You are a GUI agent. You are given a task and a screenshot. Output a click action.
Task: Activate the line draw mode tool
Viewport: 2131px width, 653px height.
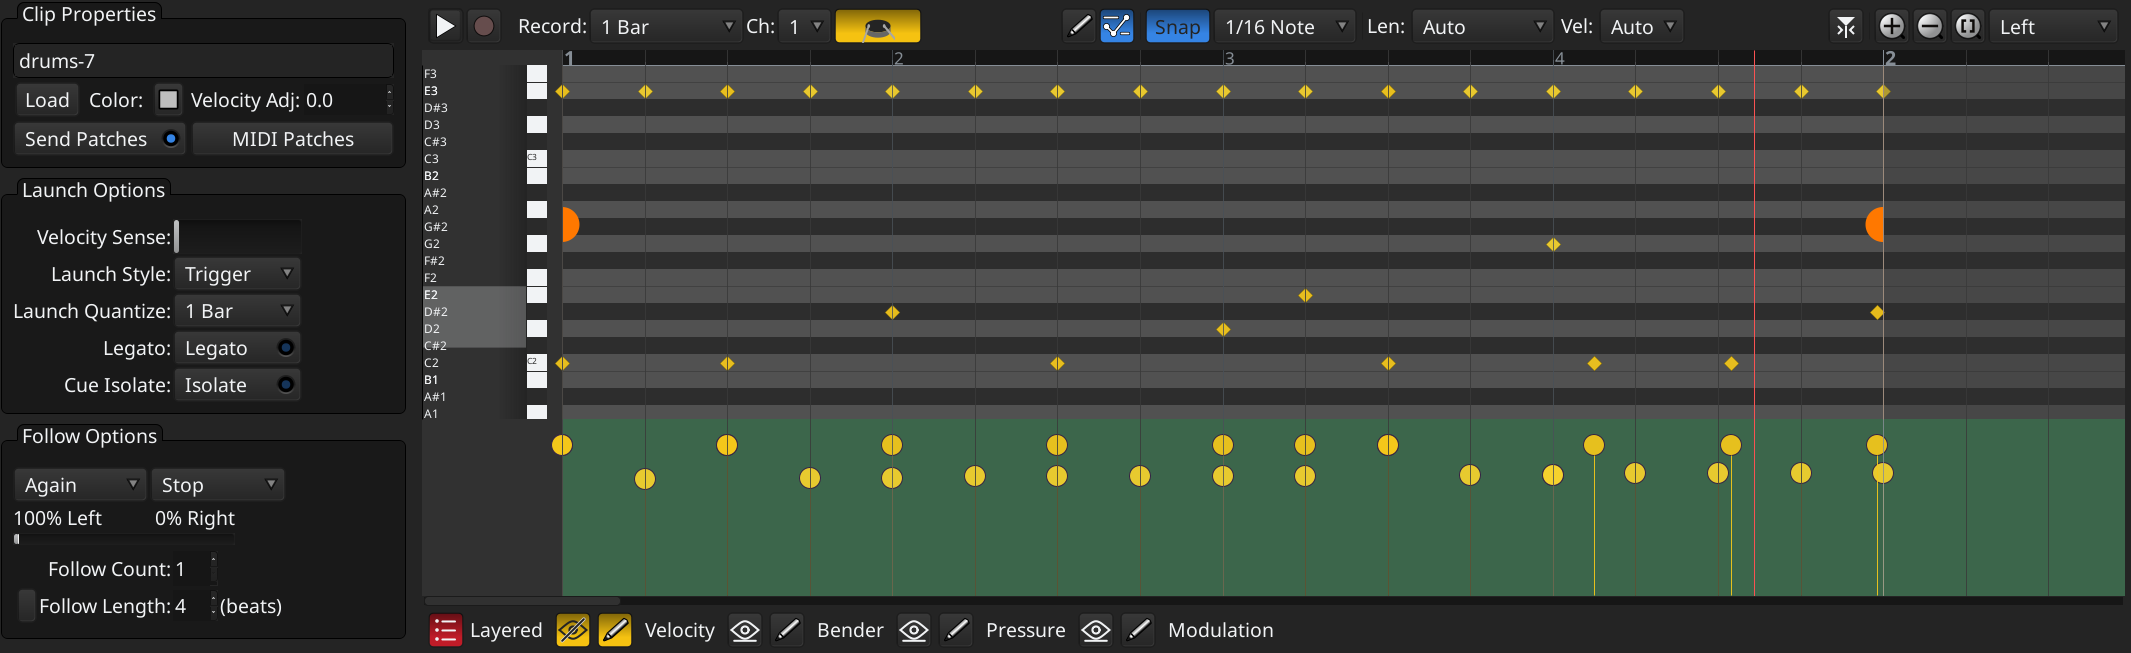[1116, 26]
